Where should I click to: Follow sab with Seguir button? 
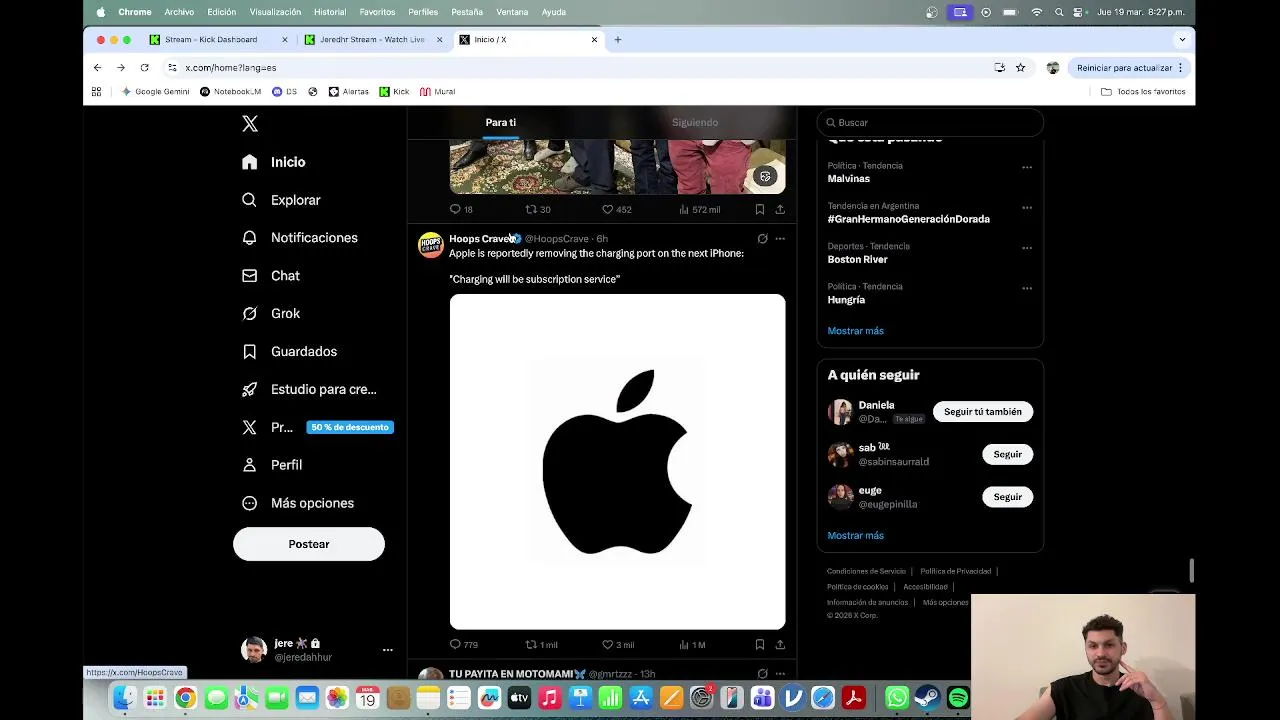[1008, 454]
